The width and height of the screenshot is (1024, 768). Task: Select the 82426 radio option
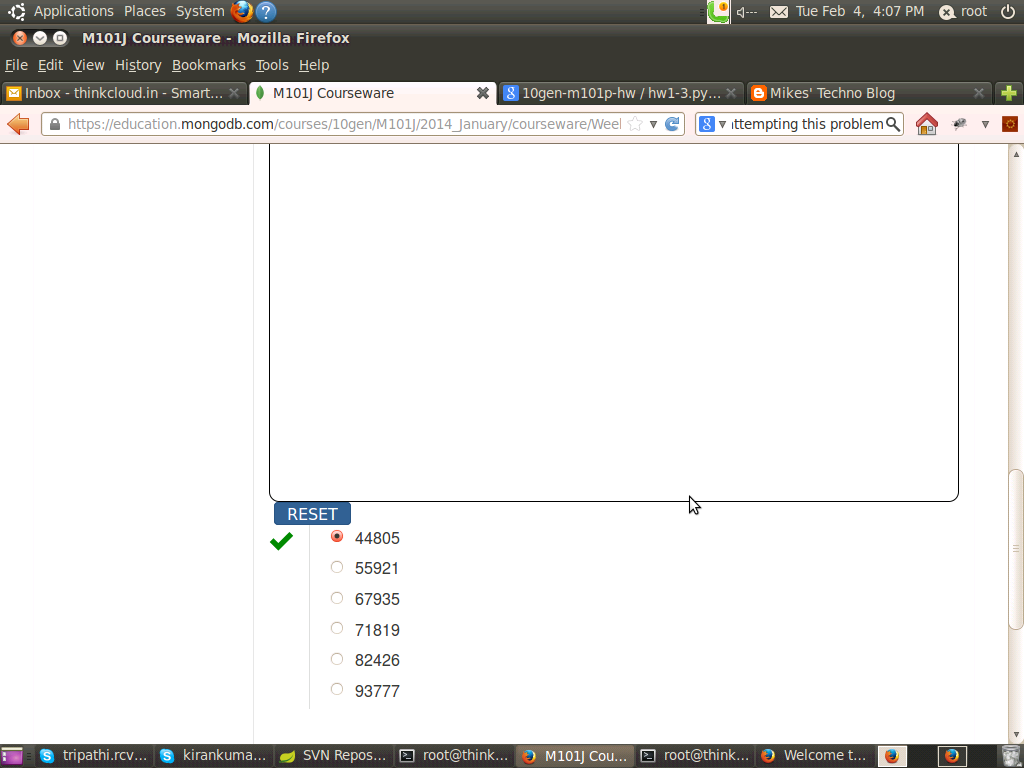(x=337, y=659)
